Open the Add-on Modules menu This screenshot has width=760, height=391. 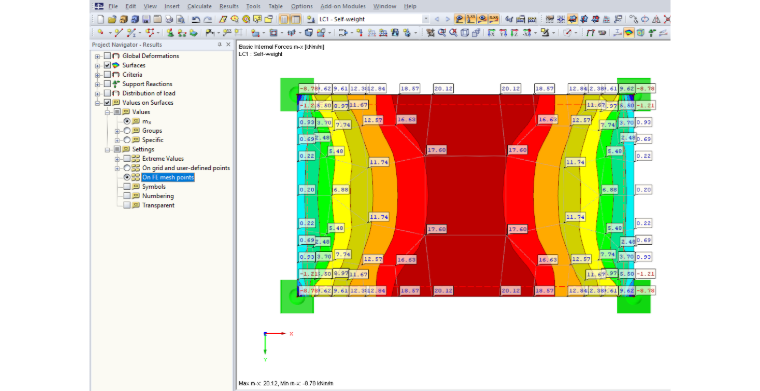(343, 6)
